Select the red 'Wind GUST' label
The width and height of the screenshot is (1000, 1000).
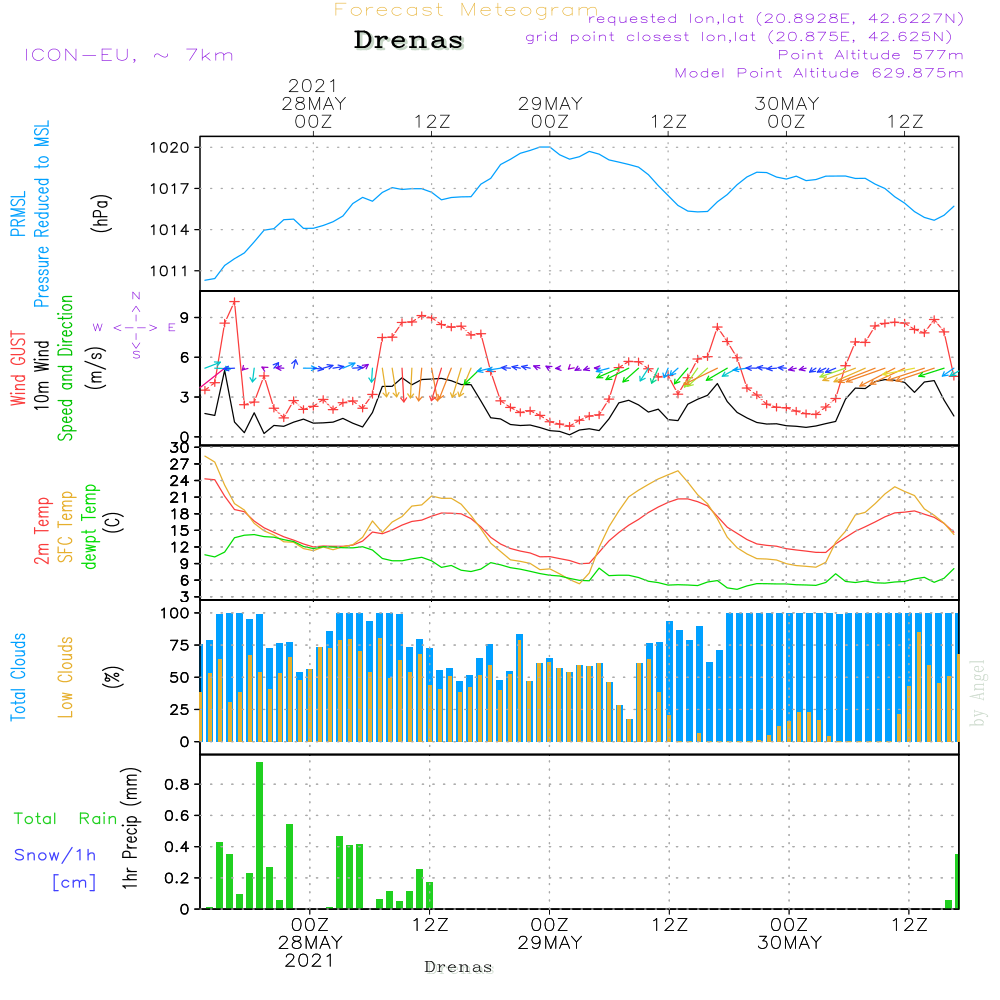pyautogui.click(x=18, y=368)
